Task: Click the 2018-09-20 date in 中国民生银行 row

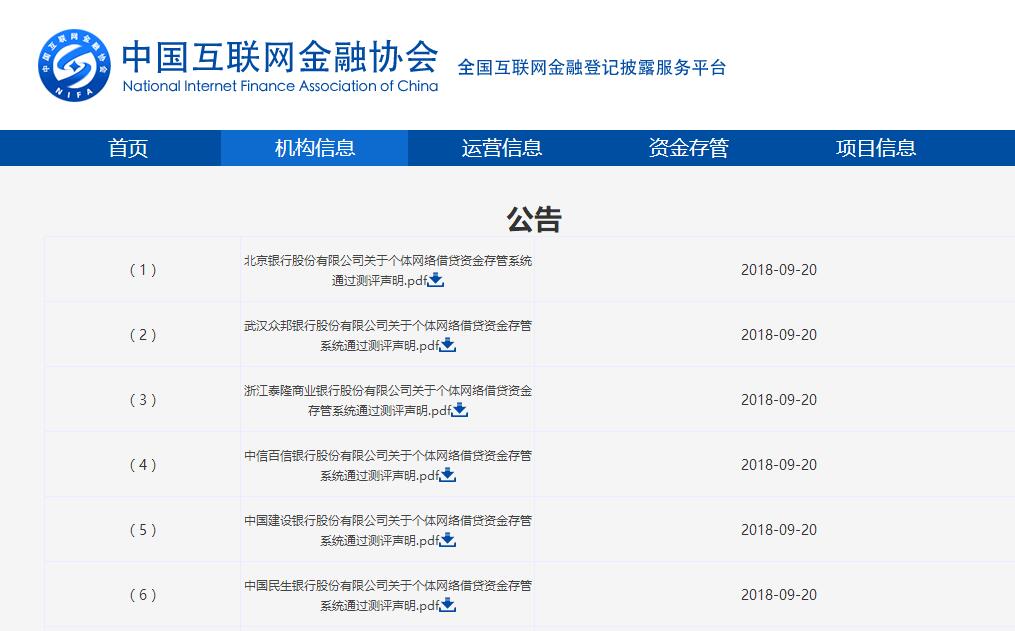Action: [779, 595]
